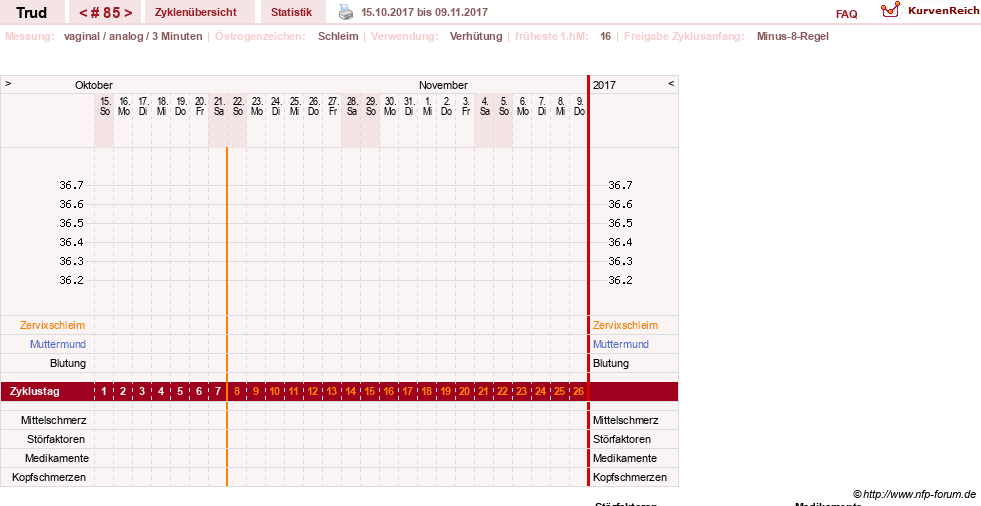Screen dimensions: 981x506
Task: Click date header 9. Do
Action: click(x=579, y=106)
